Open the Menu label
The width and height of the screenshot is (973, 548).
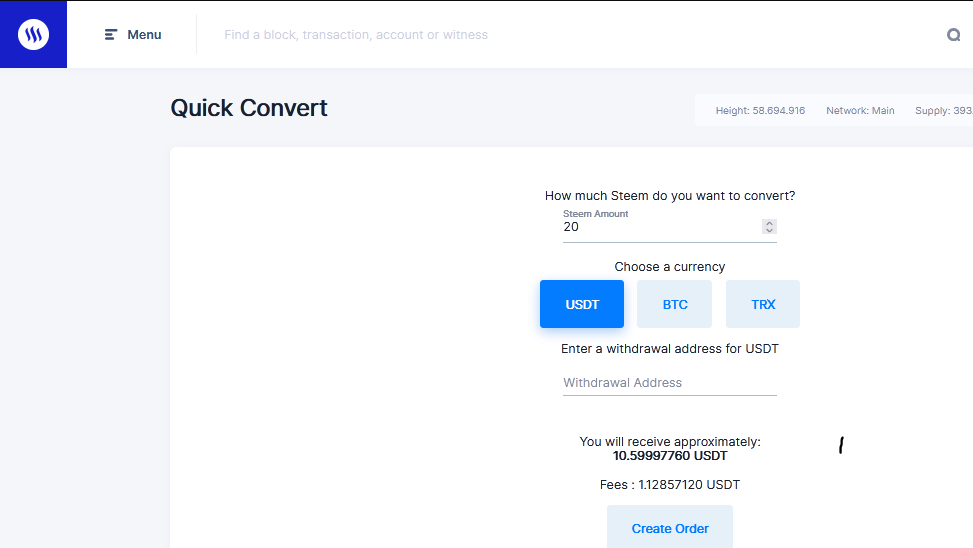coord(144,35)
